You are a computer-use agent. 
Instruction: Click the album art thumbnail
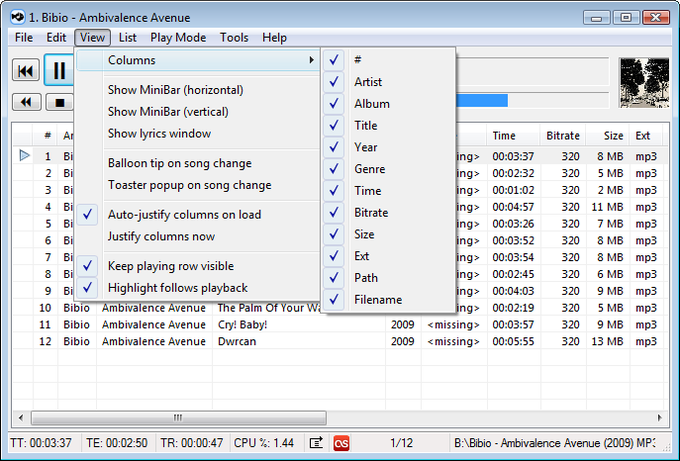644,82
